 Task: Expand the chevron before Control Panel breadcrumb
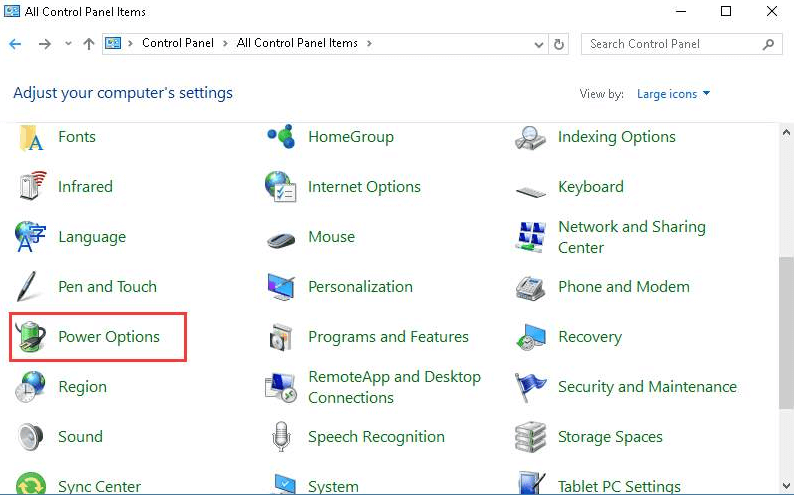point(131,44)
